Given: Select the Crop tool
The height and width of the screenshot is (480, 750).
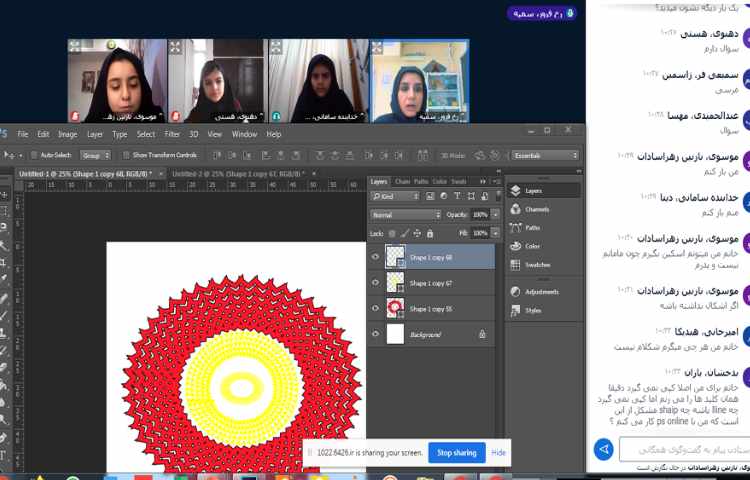Looking at the screenshot, I should click(x=4, y=262).
